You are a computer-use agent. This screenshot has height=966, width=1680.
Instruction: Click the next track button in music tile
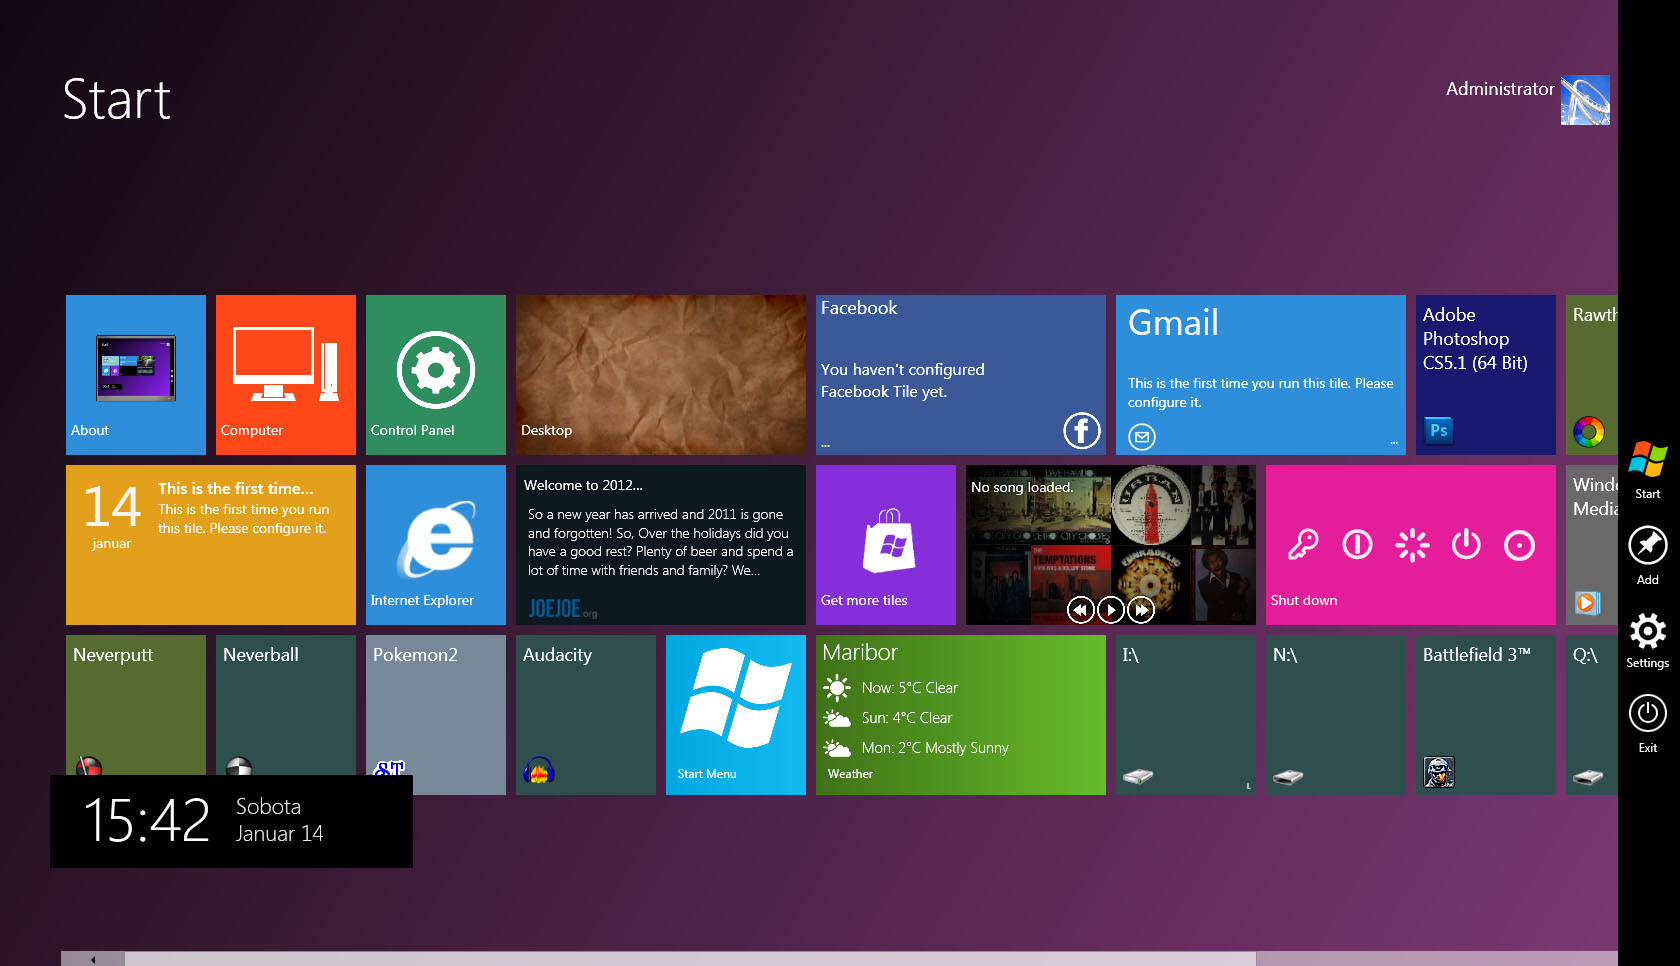1141,609
